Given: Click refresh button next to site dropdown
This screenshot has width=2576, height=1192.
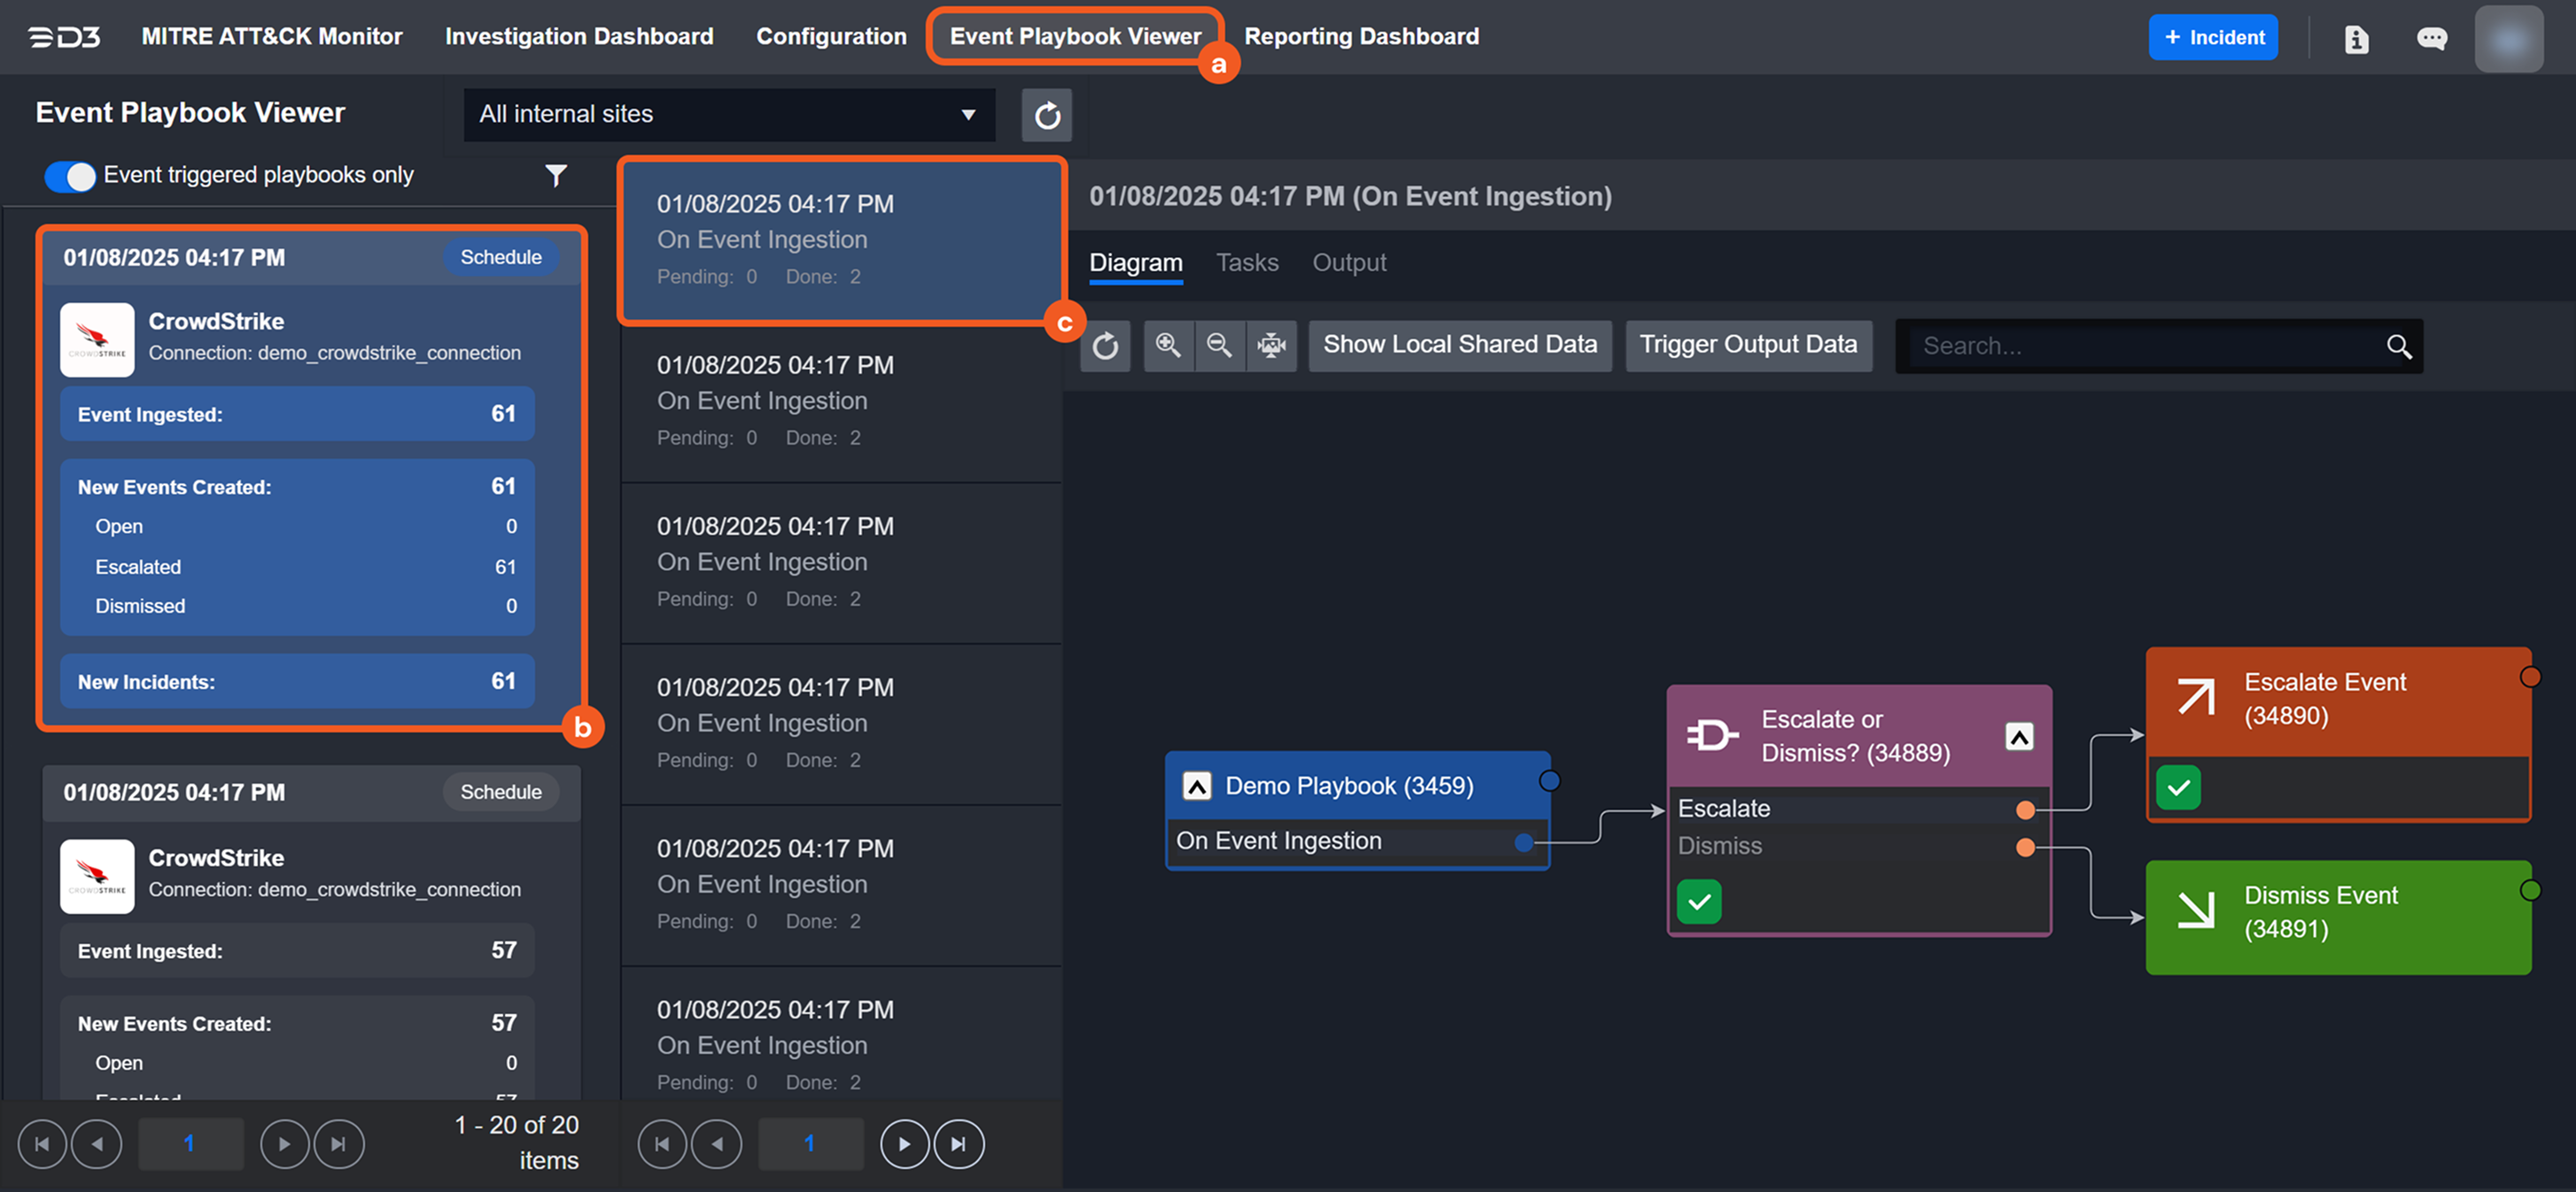Looking at the screenshot, I should pos(1046,115).
